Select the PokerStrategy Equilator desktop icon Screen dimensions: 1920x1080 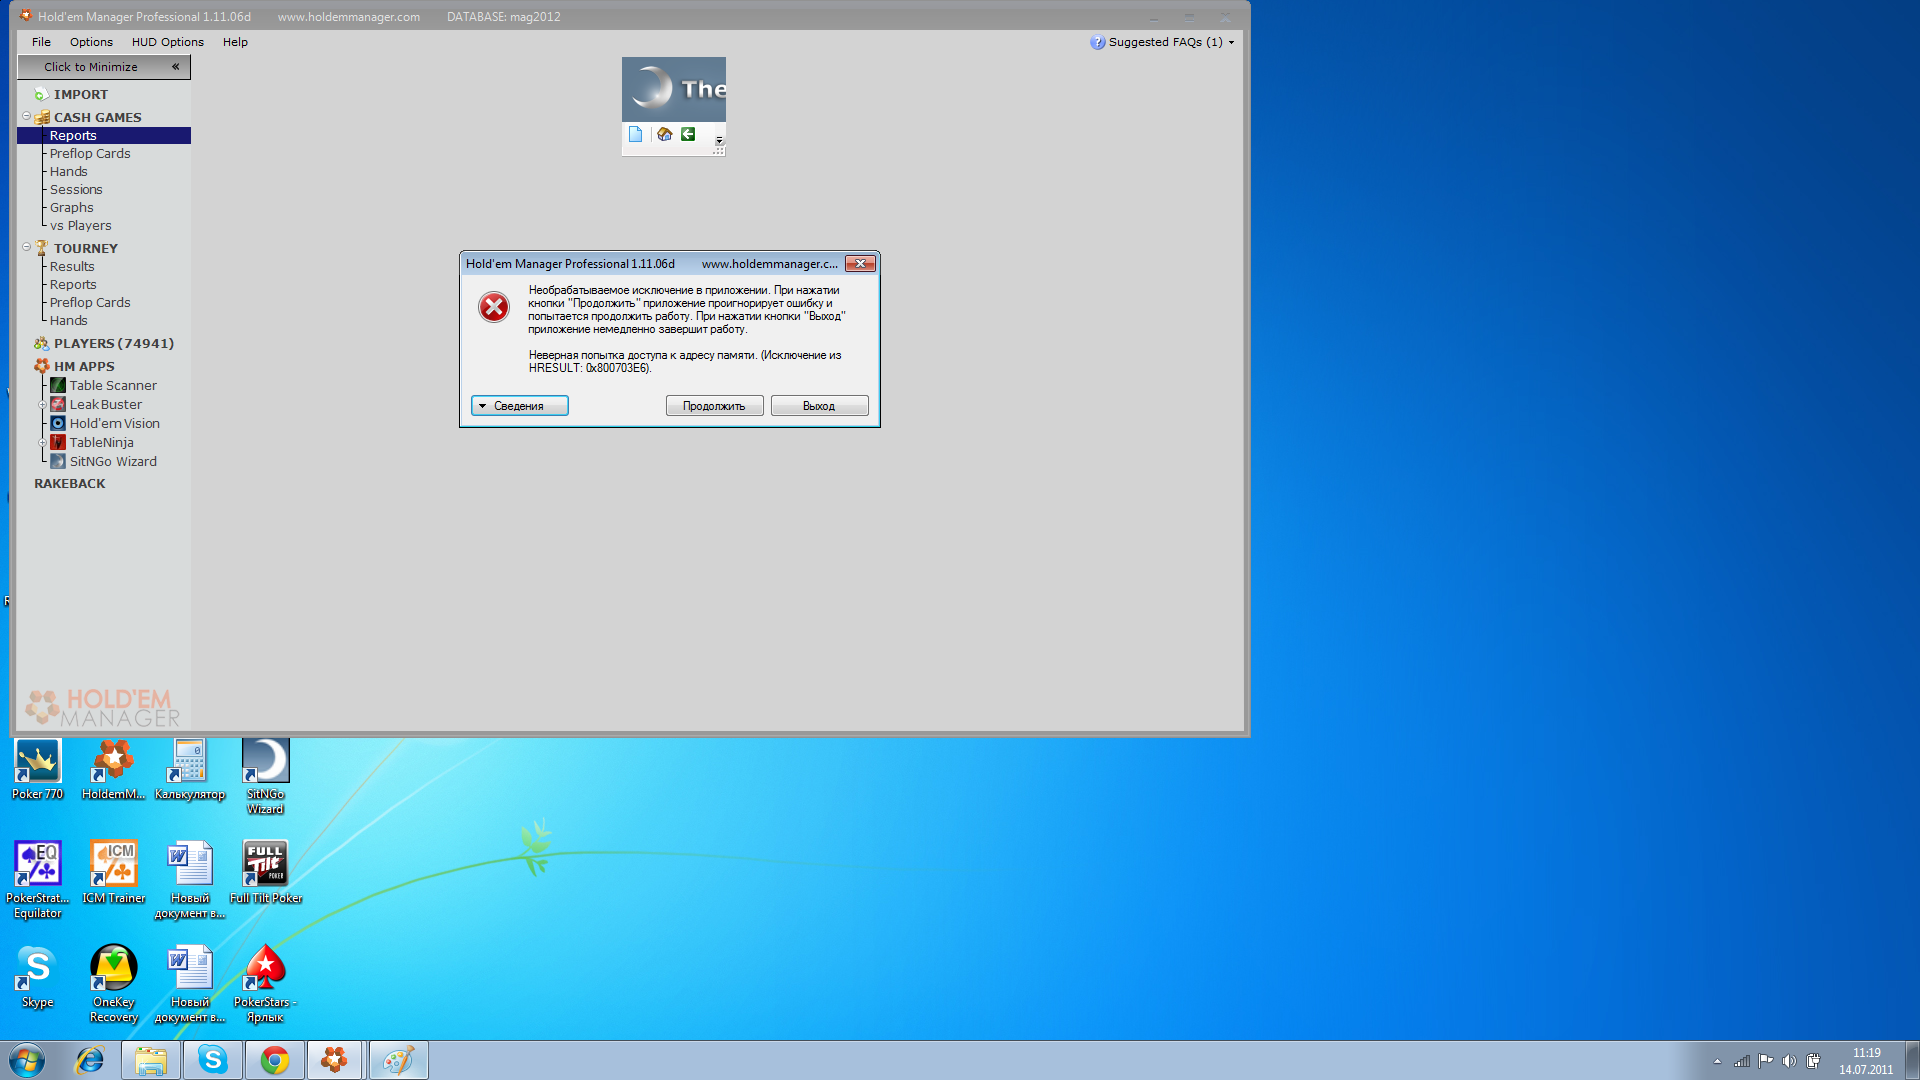coord(38,880)
